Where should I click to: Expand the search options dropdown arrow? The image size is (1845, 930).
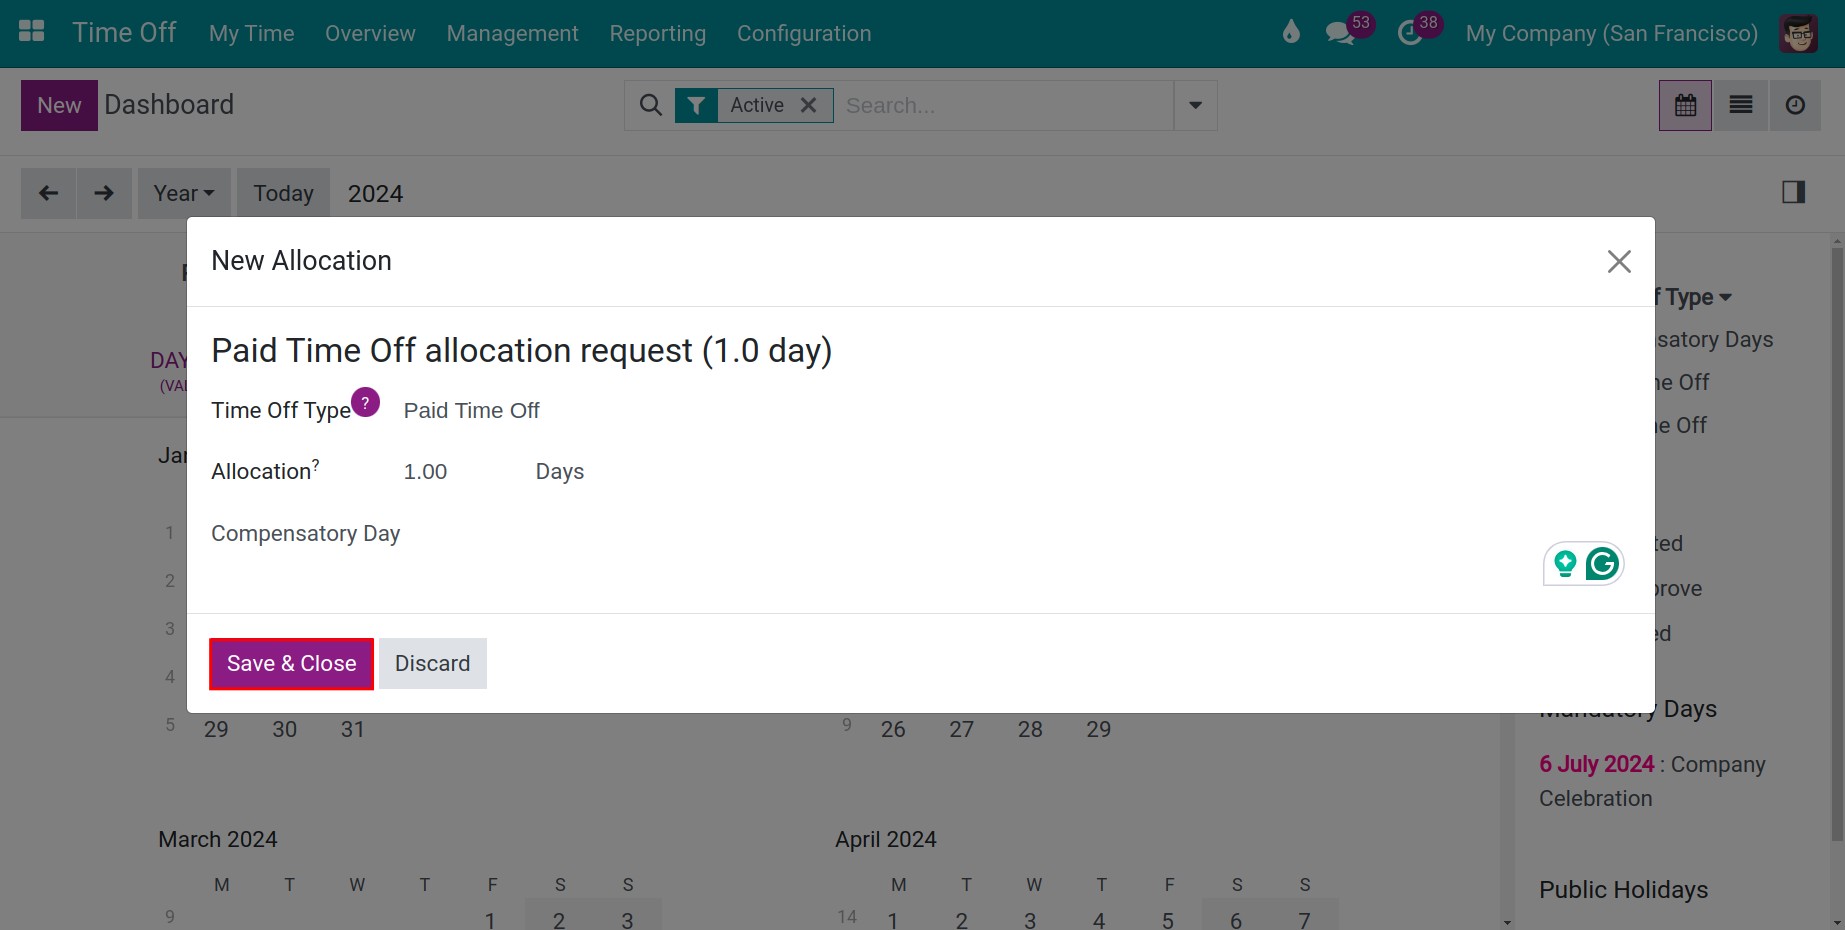tap(1195, 105)
